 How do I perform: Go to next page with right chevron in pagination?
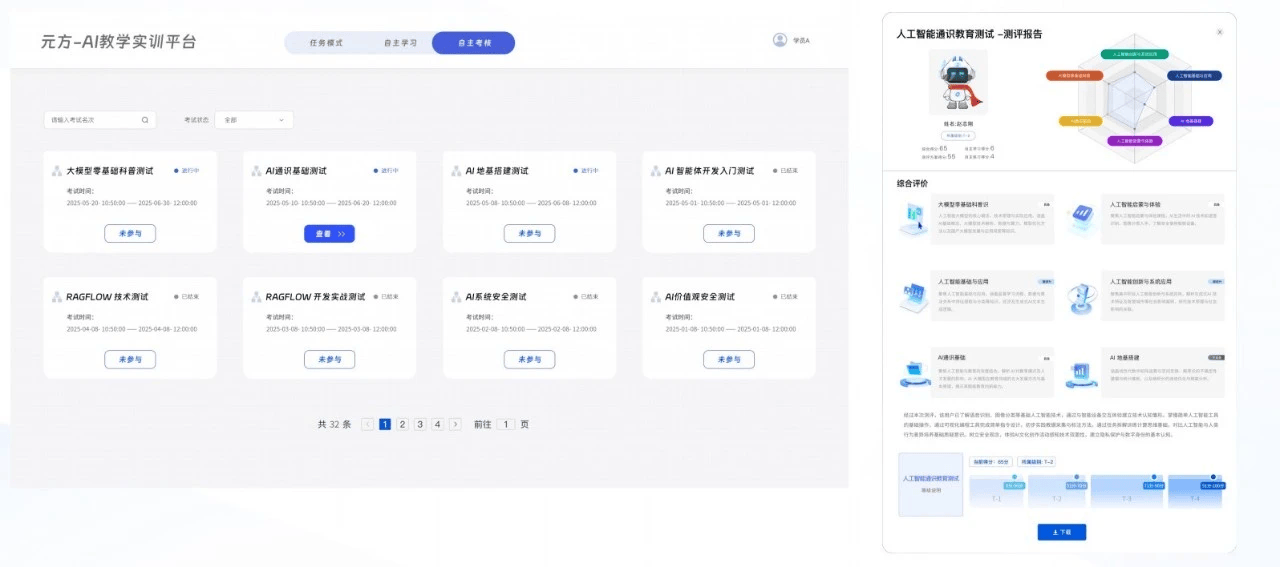[x=455, y=424]
